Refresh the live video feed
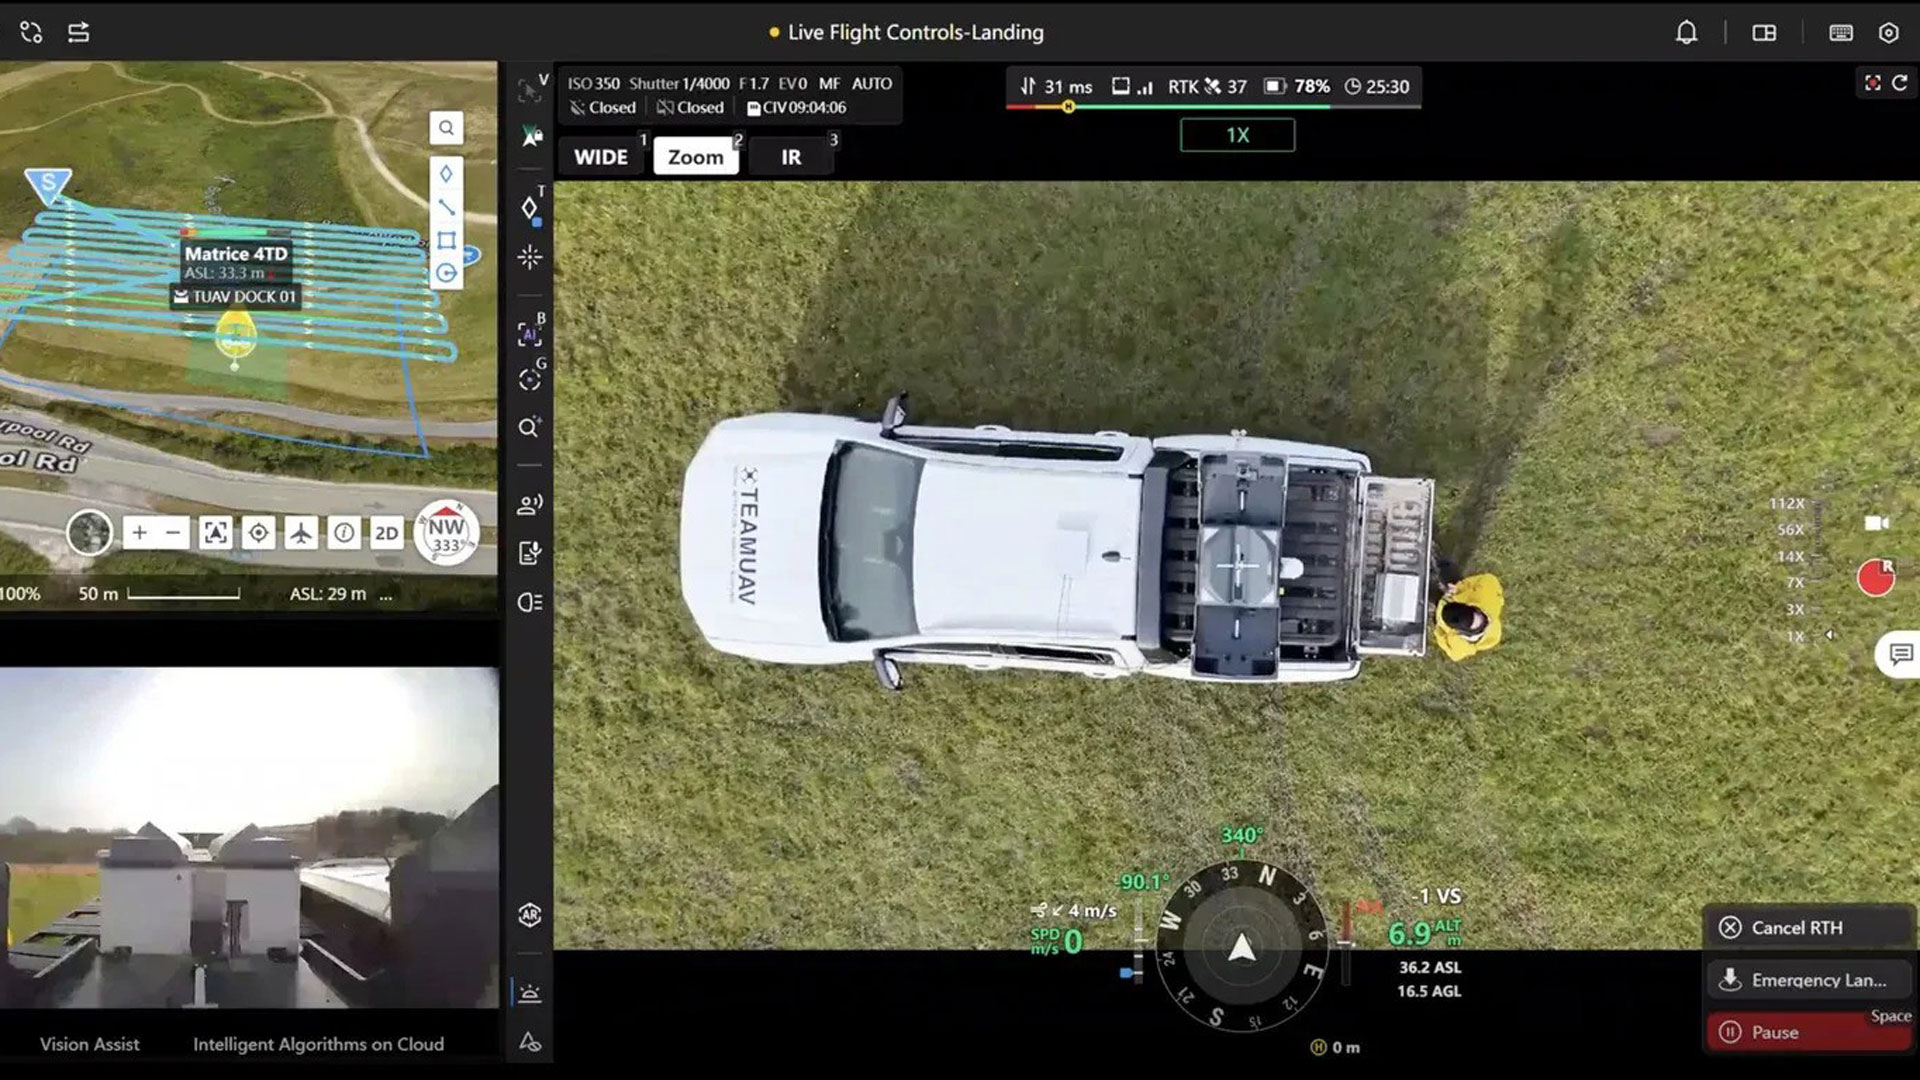1920x1080 pixels. [1900, 84]
